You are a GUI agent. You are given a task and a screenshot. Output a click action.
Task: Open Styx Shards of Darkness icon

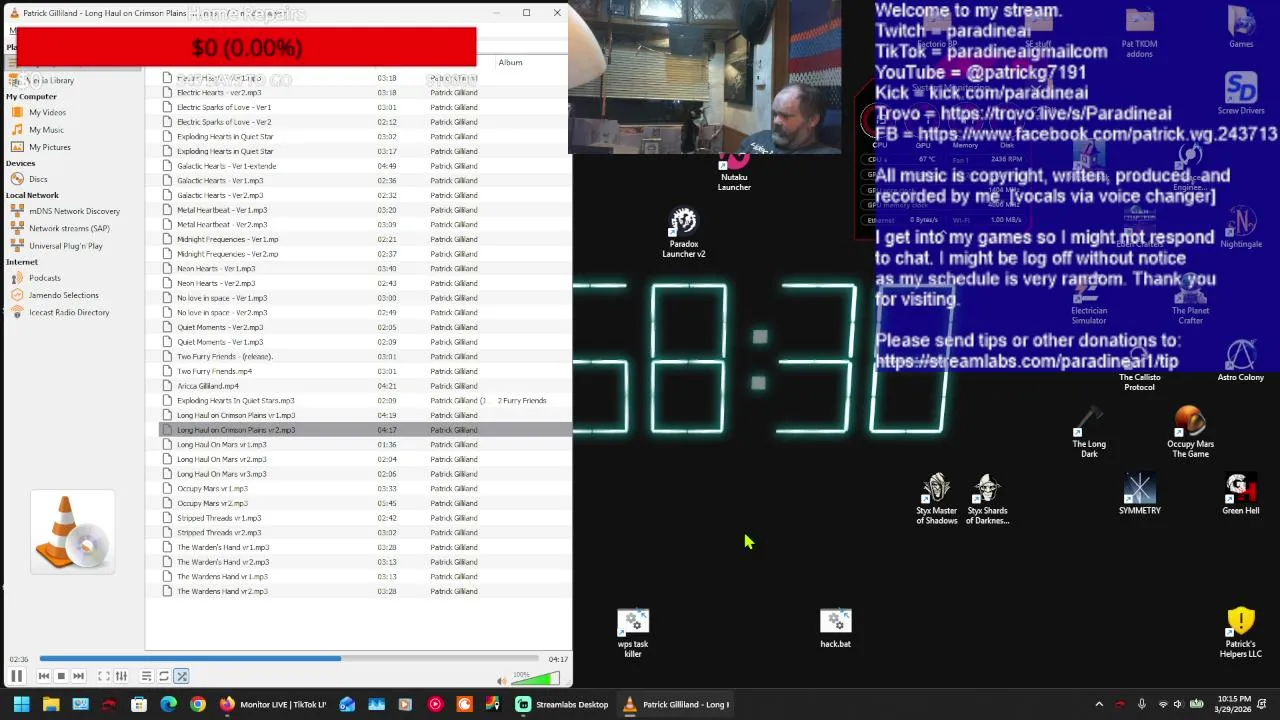[x=988, y=499]
